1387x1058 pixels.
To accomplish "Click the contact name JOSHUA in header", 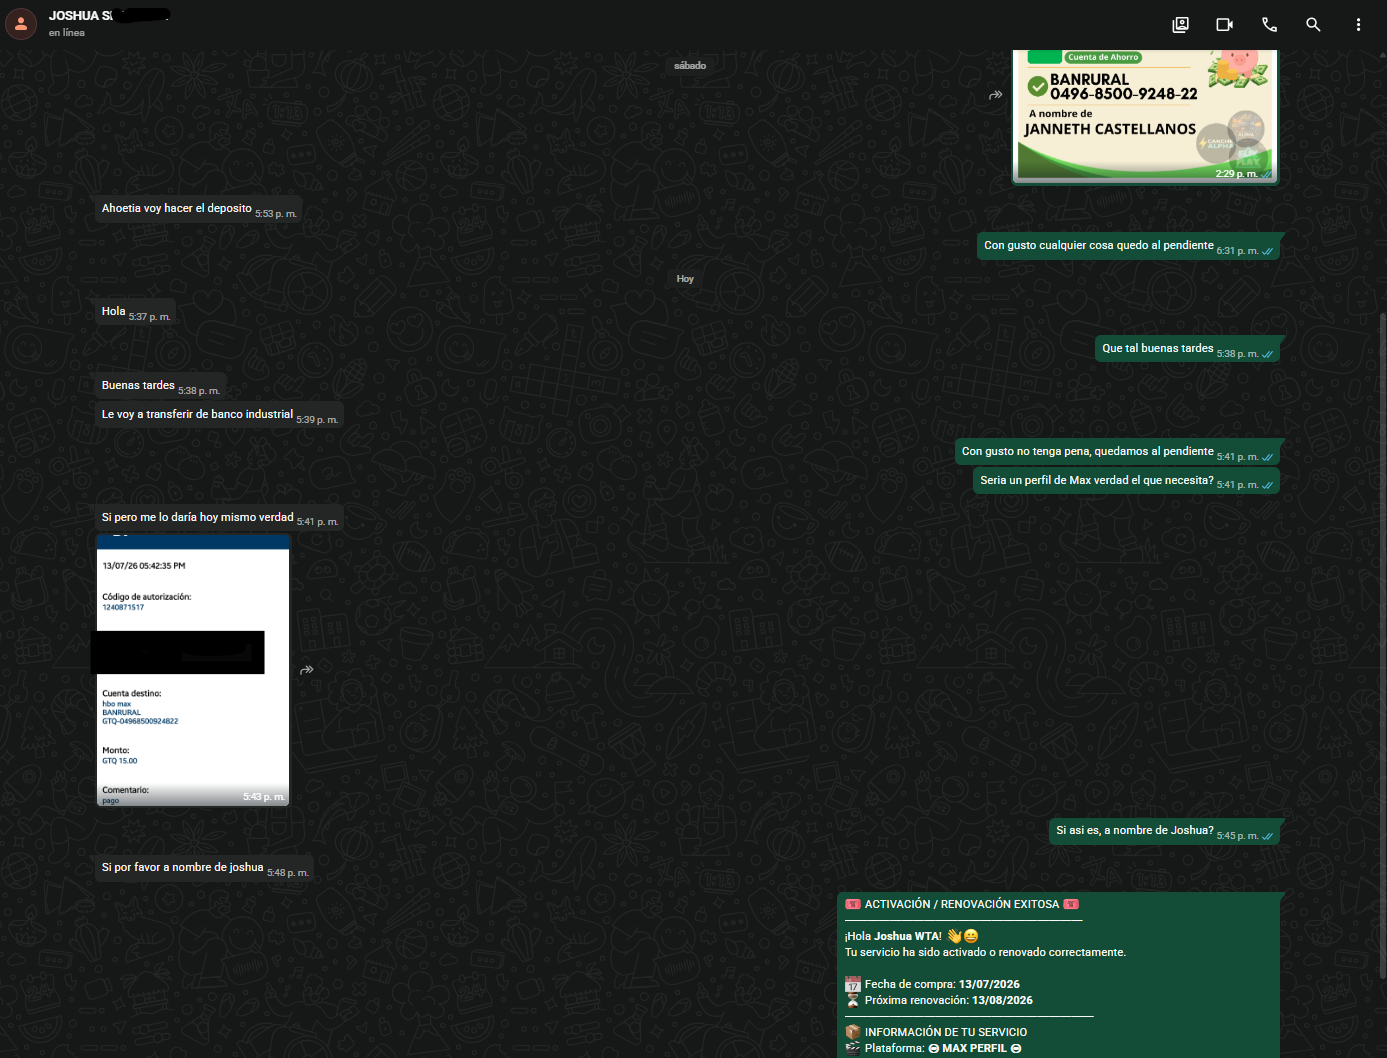I will tap(109, 15).
